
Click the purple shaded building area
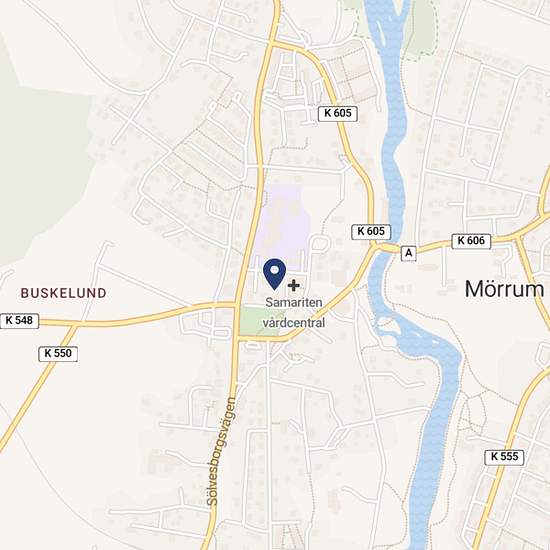282,223
